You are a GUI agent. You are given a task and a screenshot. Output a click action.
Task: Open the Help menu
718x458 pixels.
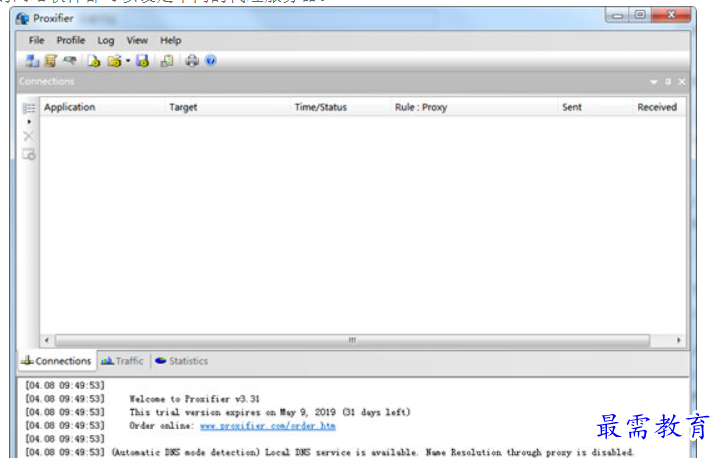[171, 41]
